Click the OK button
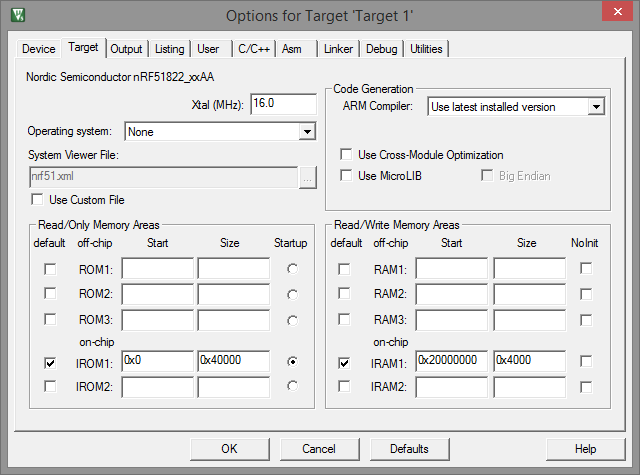640x475 pixels. pos(230,449)
